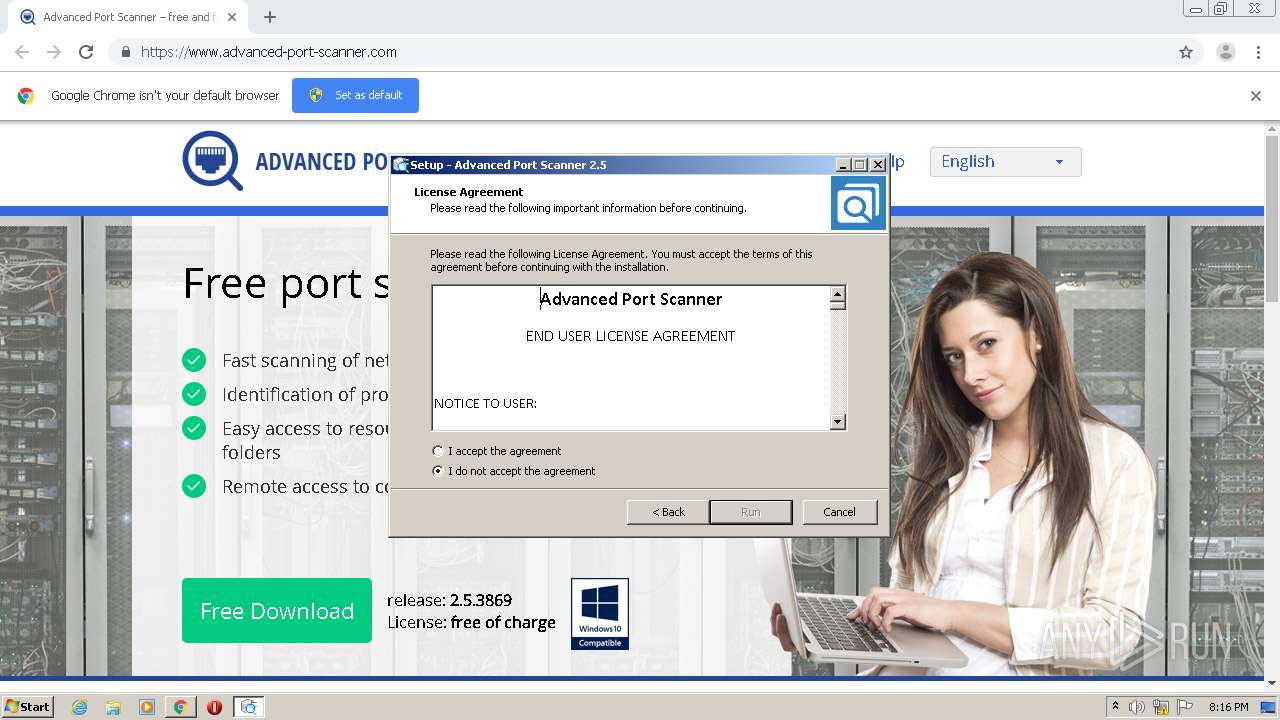The width and height of the screenshot is (1280, 720).
Task: Click the network tray icon
Action: coord(1161,707)
